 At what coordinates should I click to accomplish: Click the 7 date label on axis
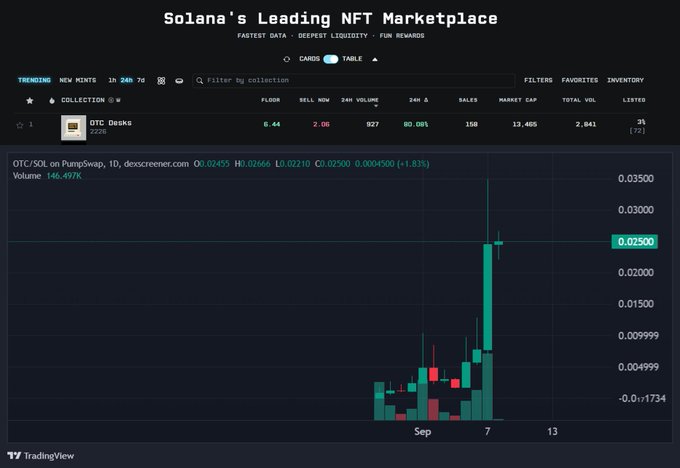[x=487, y=432]
